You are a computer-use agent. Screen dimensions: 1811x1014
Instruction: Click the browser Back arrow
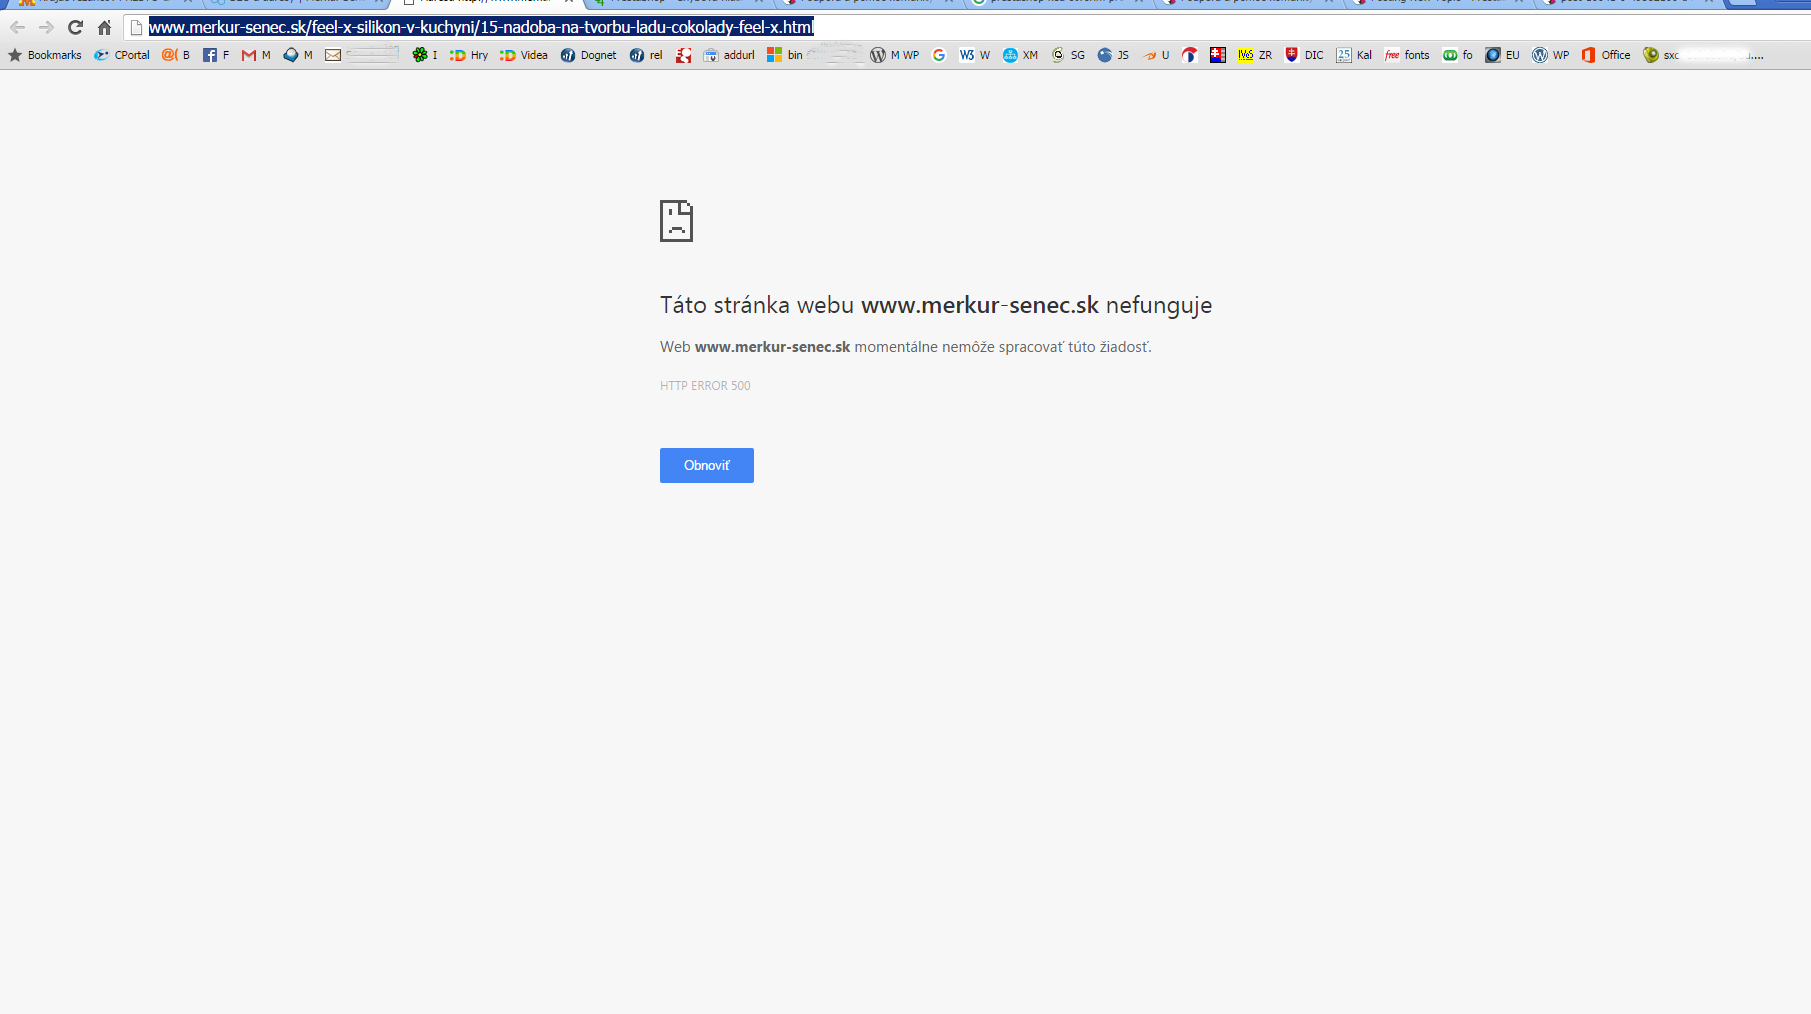tap(17, 27)
